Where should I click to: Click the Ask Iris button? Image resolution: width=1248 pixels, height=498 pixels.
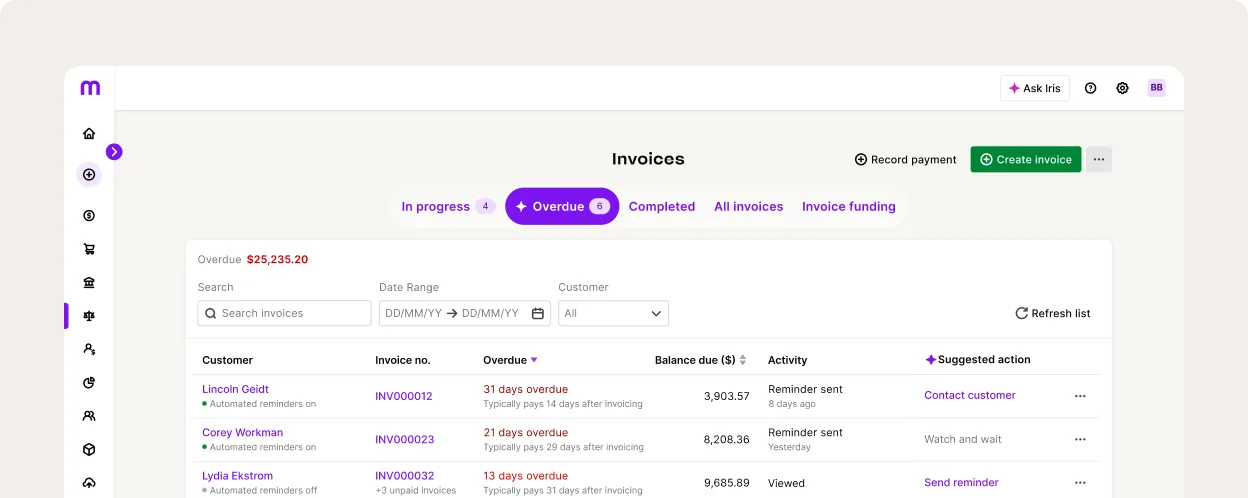pyautogui.click(x=1035, y=88)
